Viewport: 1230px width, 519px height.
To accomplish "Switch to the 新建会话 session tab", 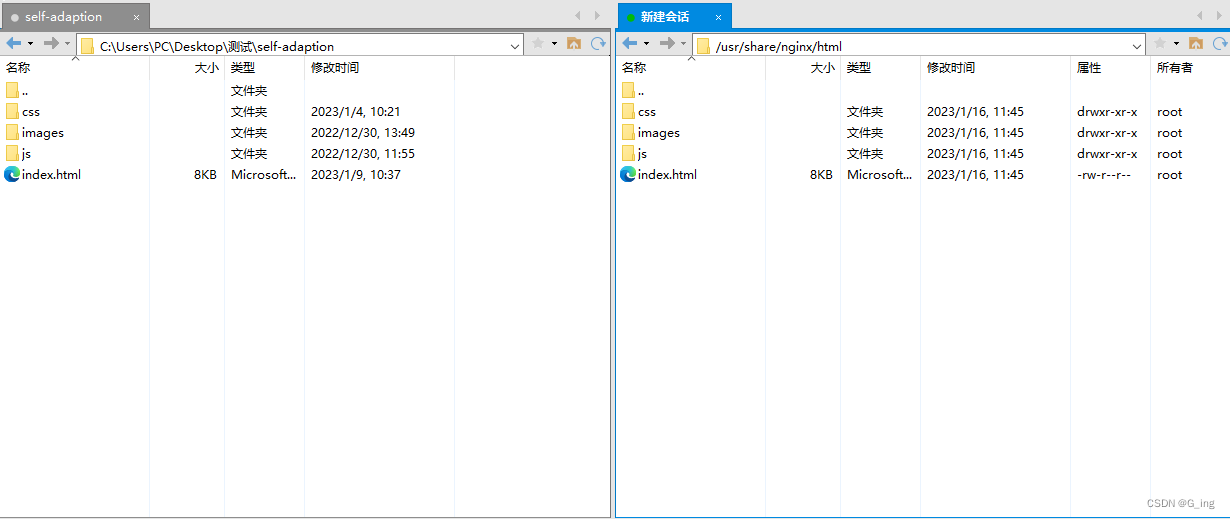I will 664,17.
